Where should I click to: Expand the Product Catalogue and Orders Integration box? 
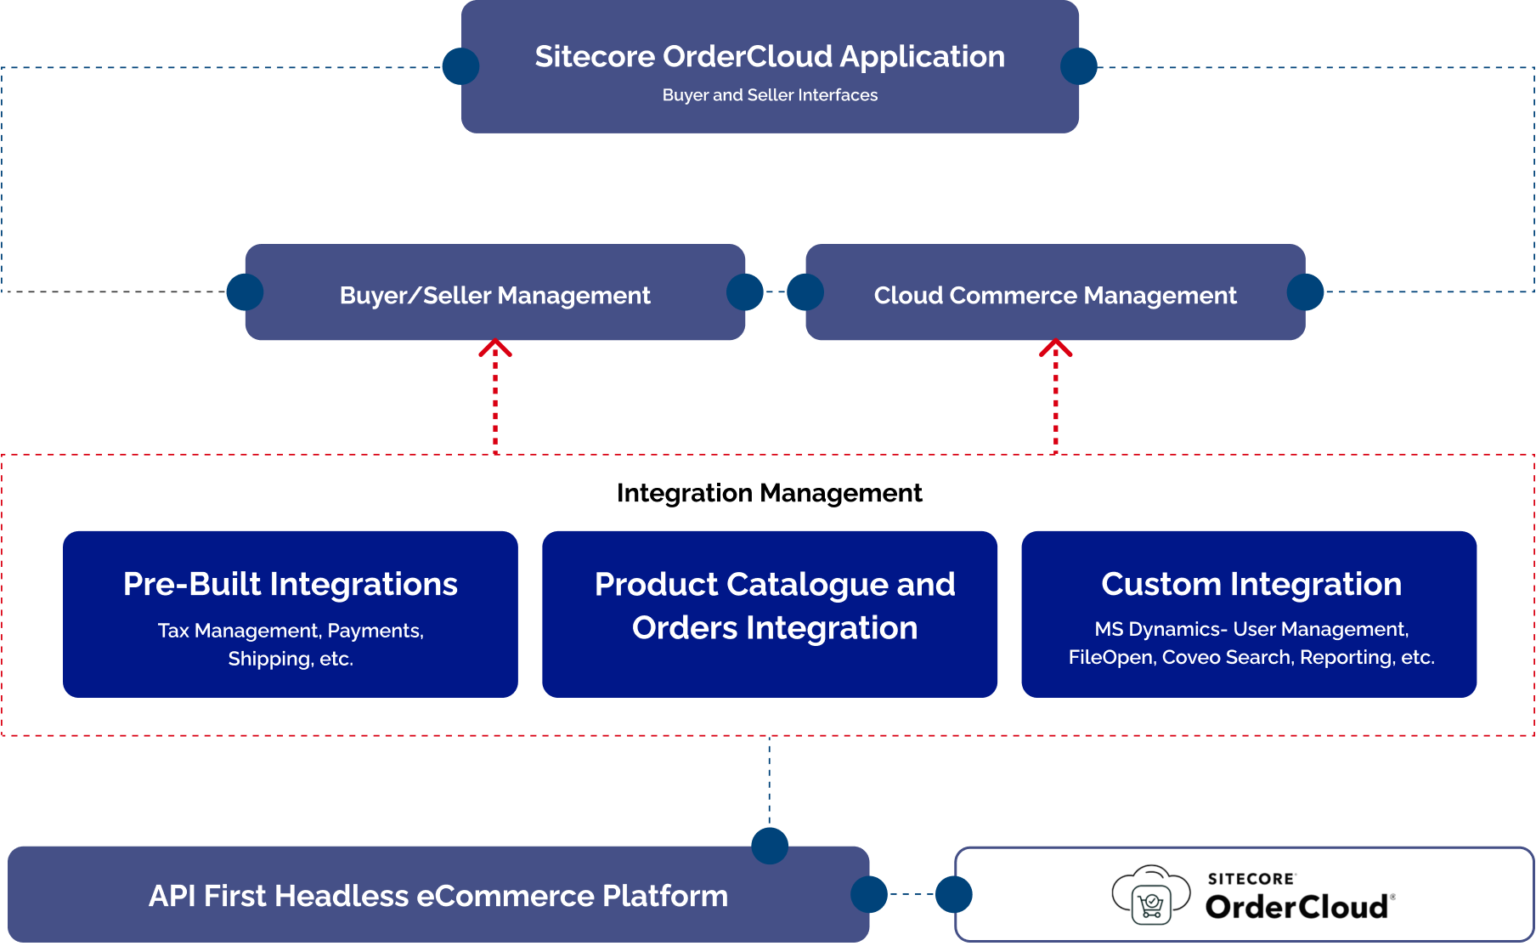click(x=770, y=614)
